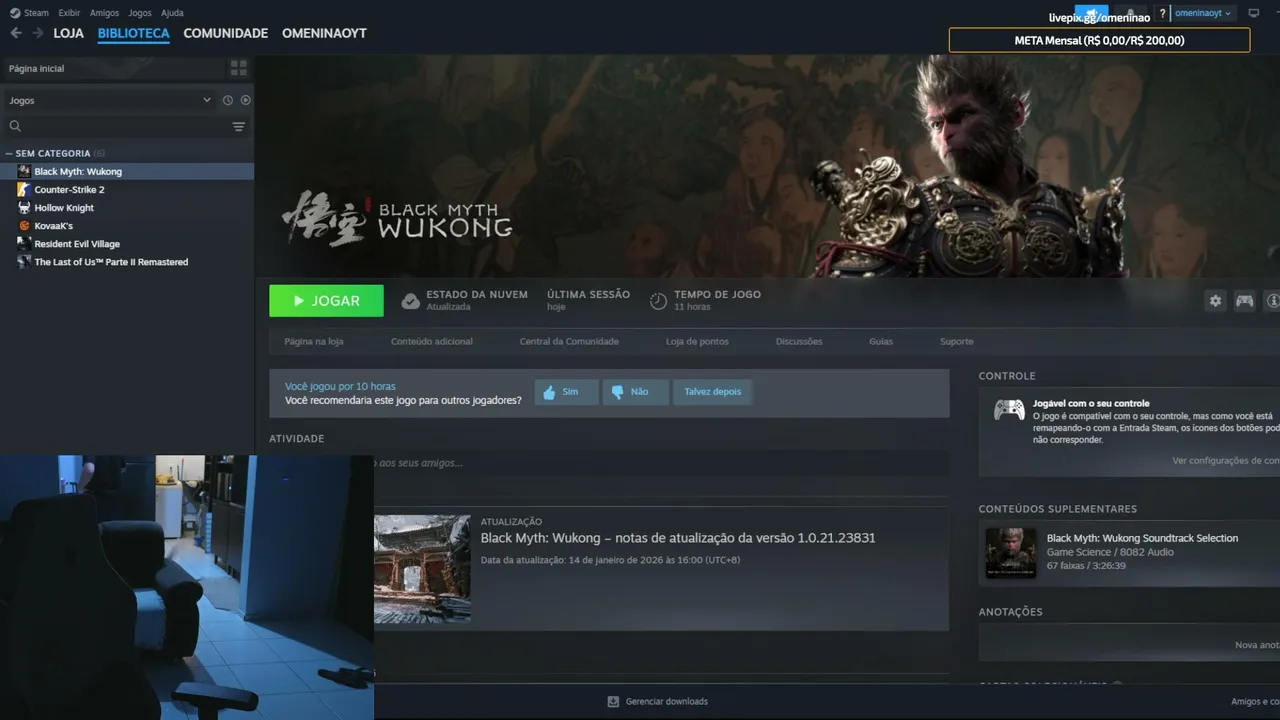Open the OMENINAOYT profile tab
The width and height of the screenshot is (1280, 720).
click(x=324, y=33)
